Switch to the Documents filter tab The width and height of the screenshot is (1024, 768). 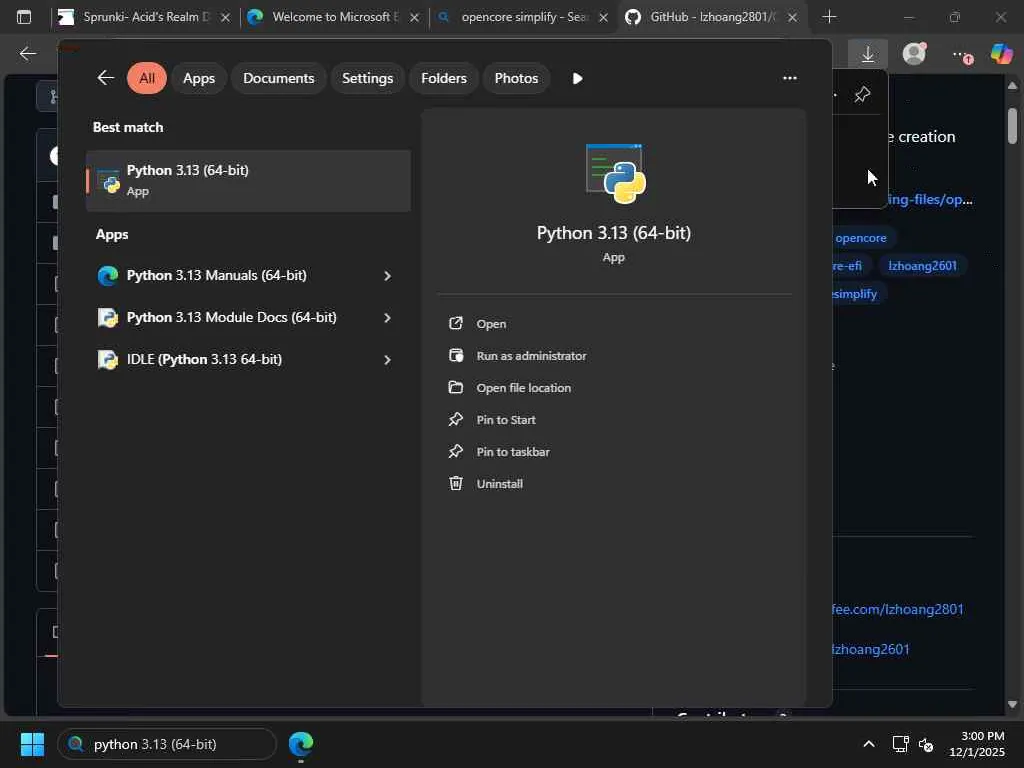point(279,78)
